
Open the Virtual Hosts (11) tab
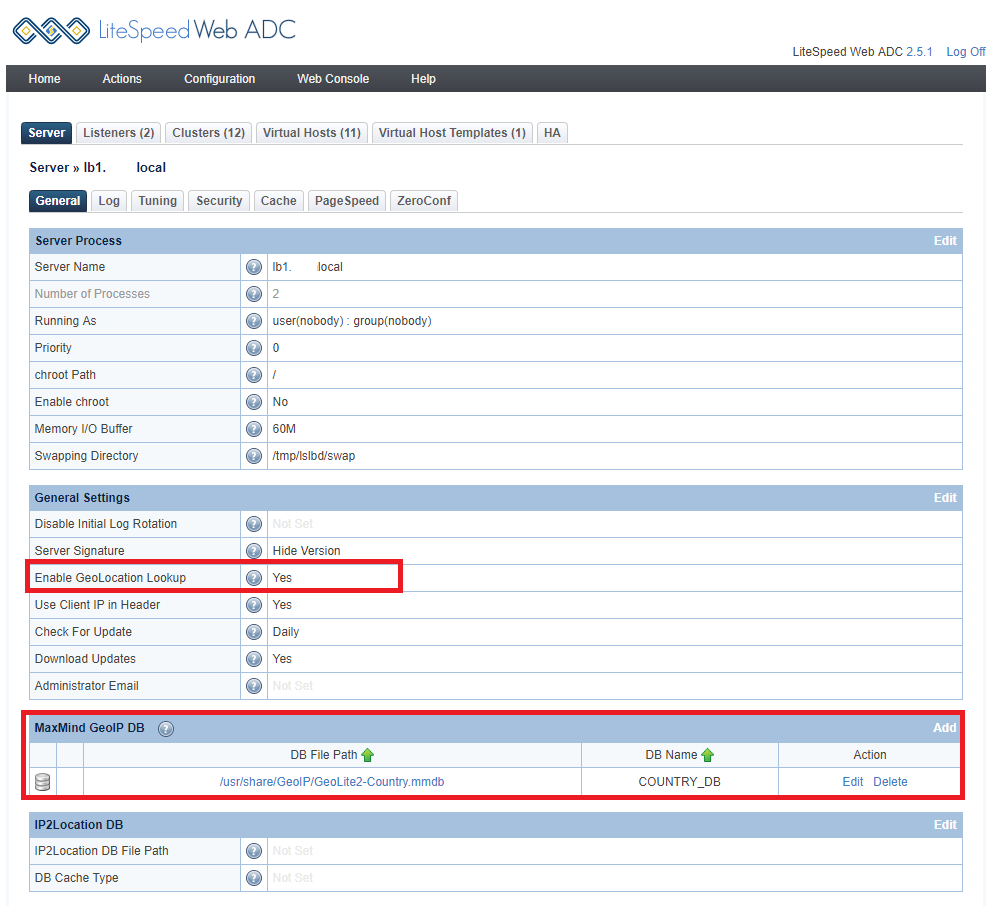point(310,133)
